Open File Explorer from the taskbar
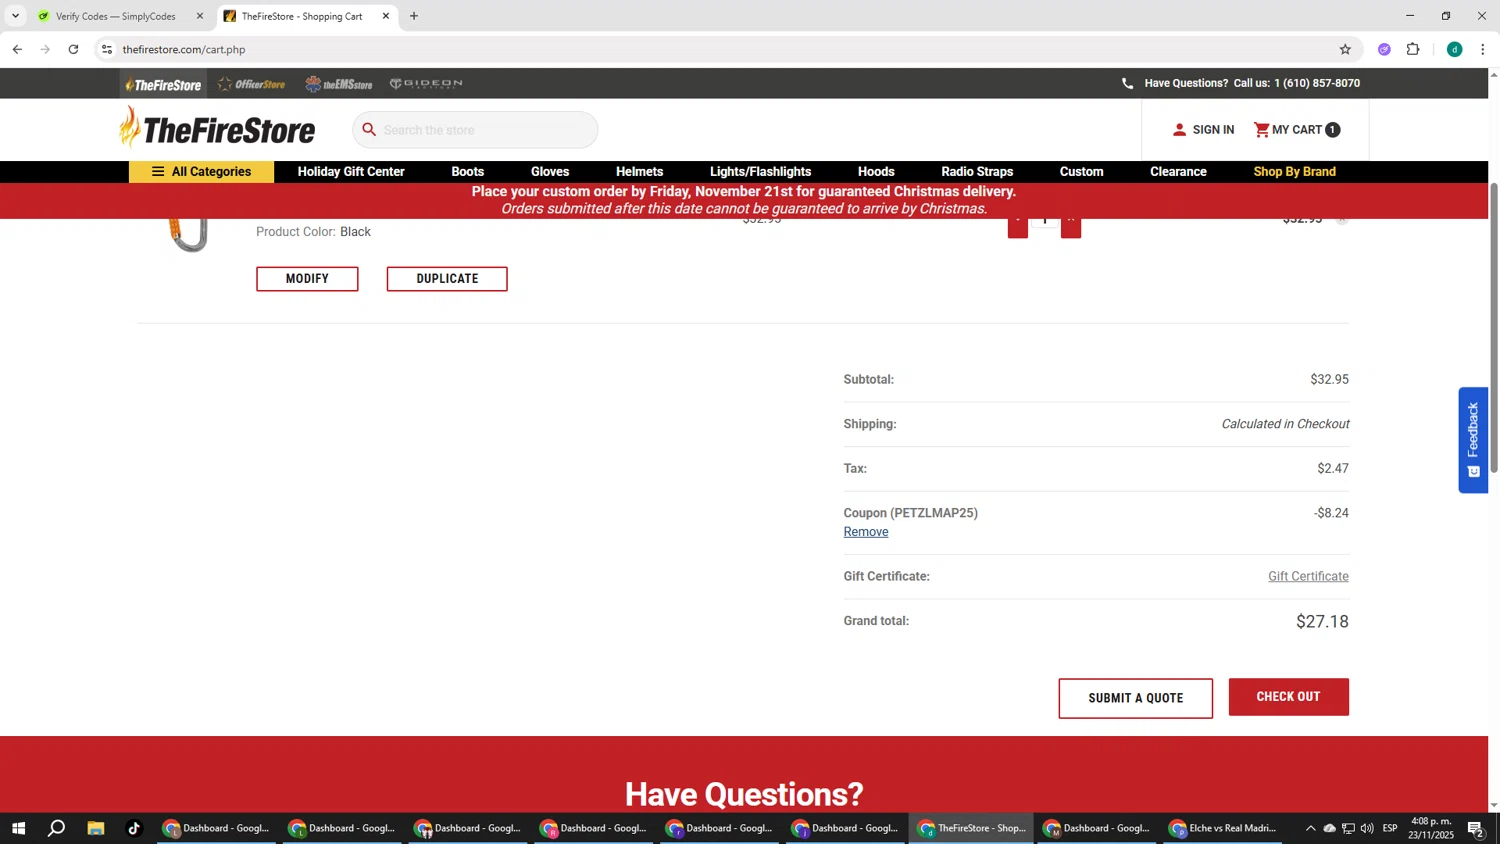Image resolution: width=1500 pixels, height=844 pixels. pos(96,828)
